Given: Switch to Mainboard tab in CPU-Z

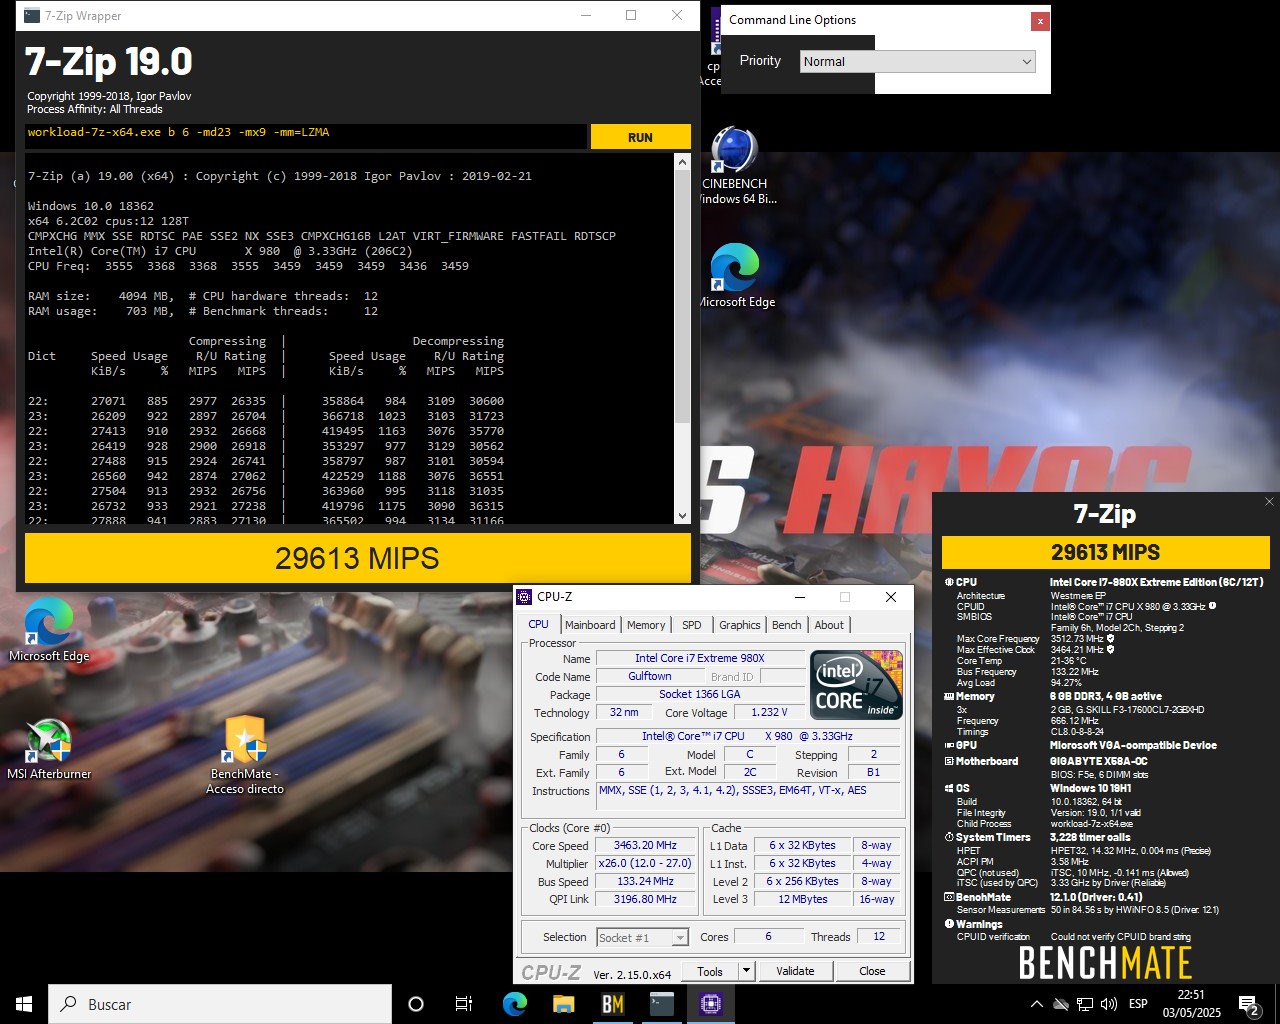Looking at the screenshot, I should click(590, 625).
